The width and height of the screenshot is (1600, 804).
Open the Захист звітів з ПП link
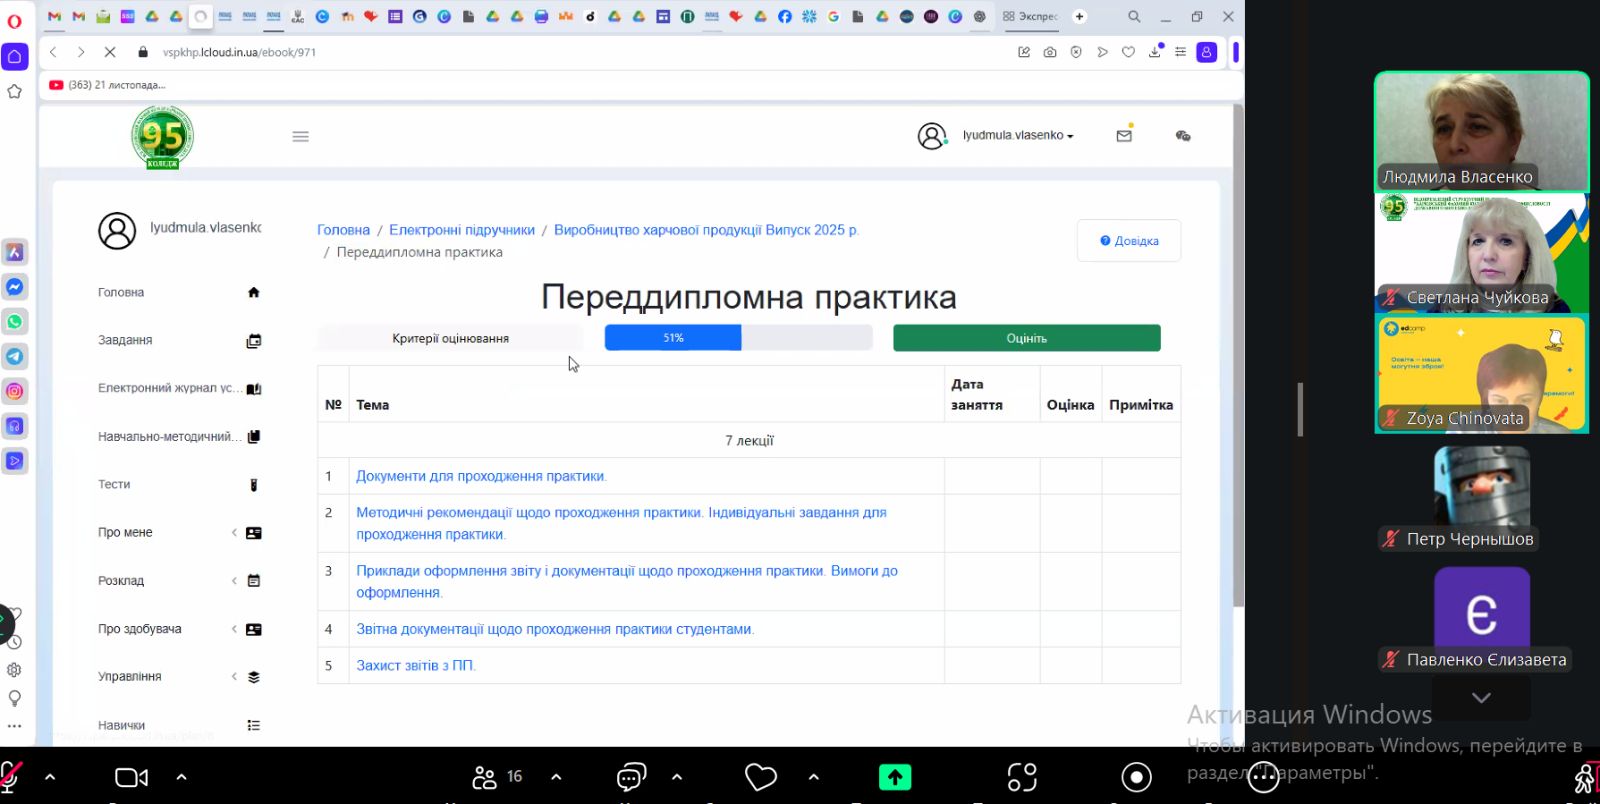415,666
